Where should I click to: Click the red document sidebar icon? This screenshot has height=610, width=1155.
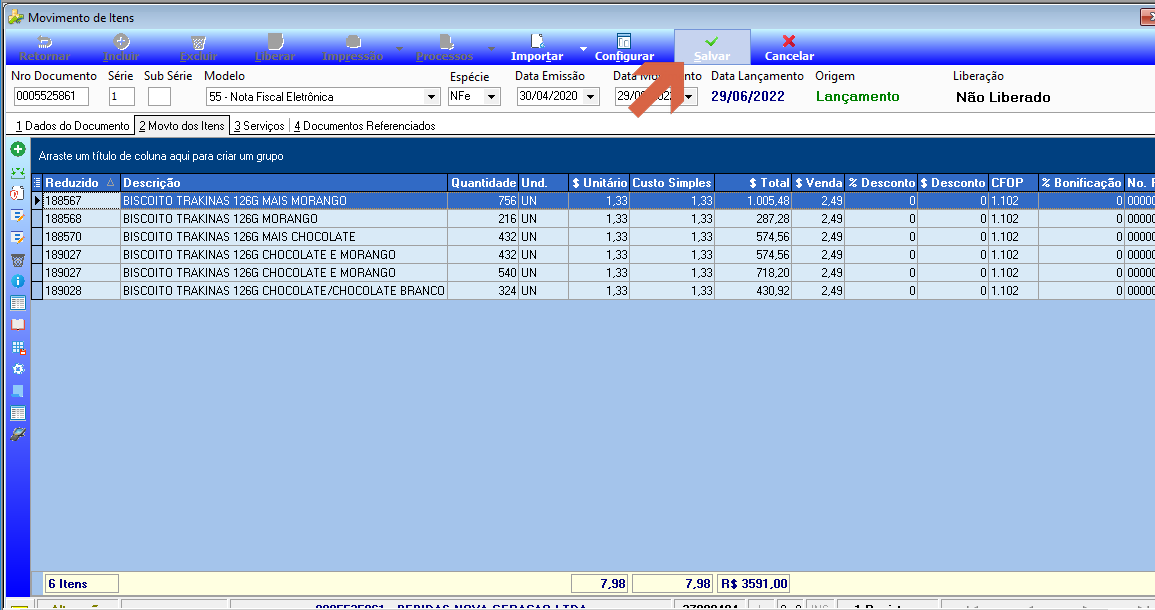click(18, 194)
